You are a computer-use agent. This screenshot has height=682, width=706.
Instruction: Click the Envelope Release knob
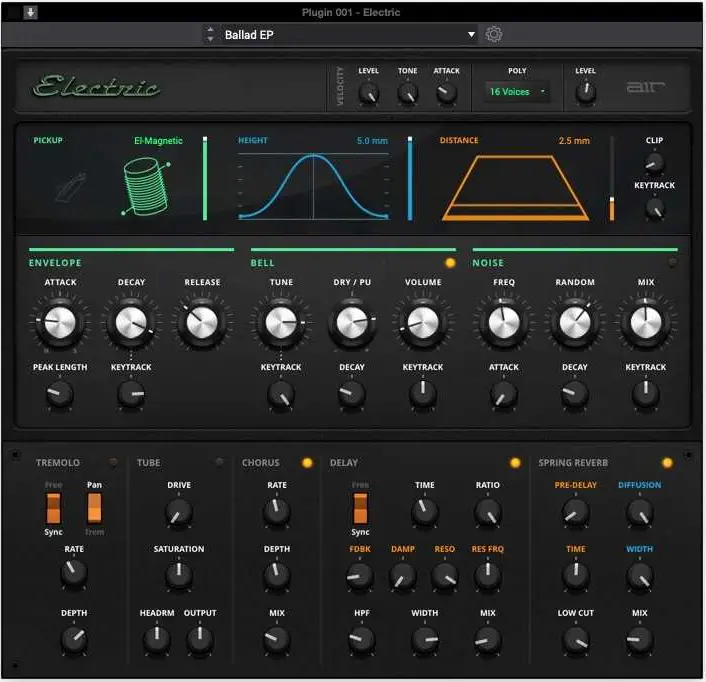click(x=202, y=322)
